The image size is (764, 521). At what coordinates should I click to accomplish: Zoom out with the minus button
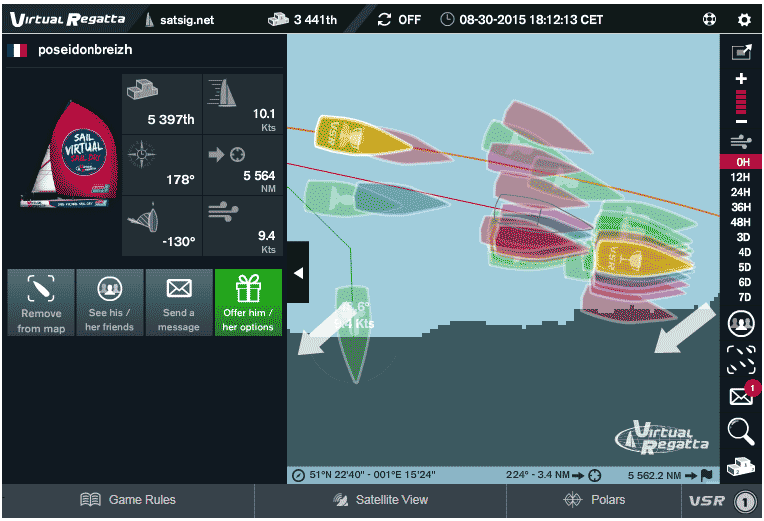[741, 121]
